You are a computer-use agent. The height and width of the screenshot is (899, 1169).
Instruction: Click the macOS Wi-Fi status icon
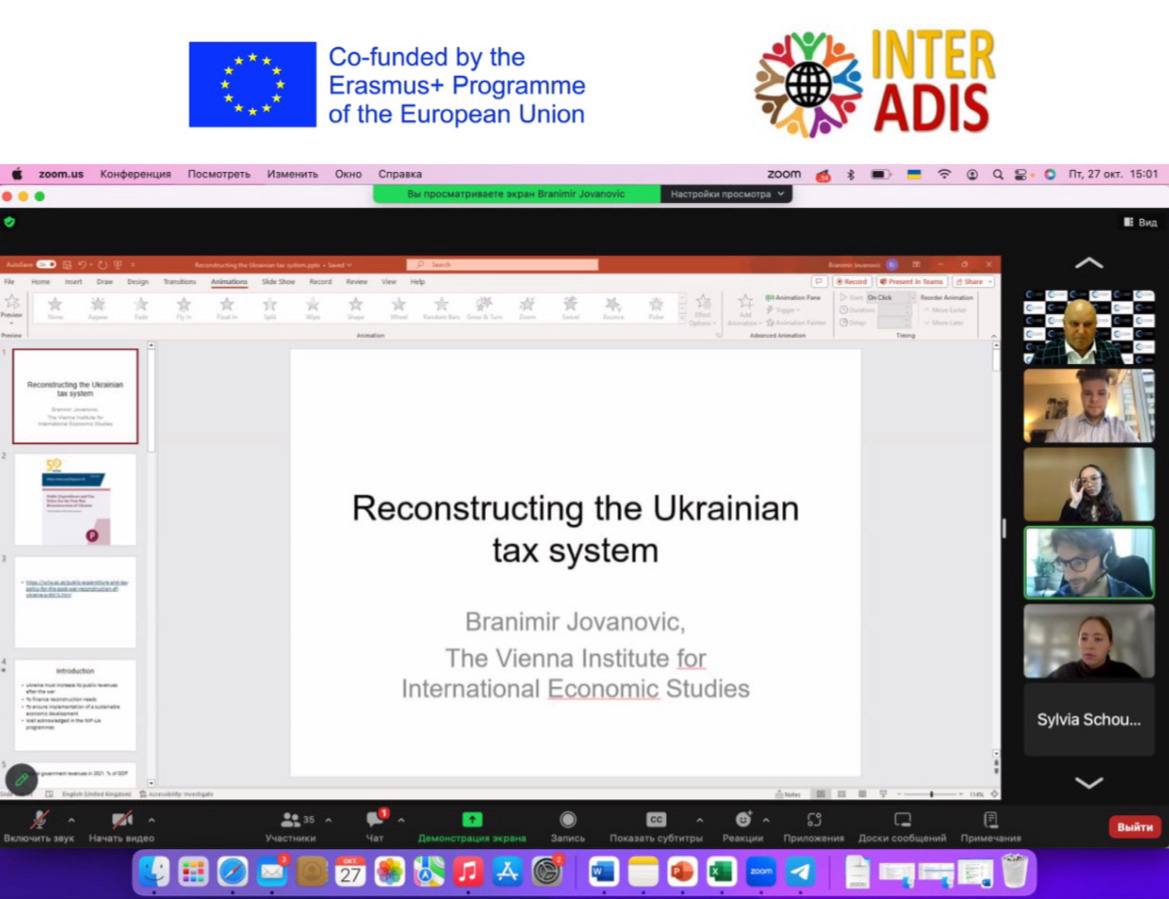click(x=944, y=174)
